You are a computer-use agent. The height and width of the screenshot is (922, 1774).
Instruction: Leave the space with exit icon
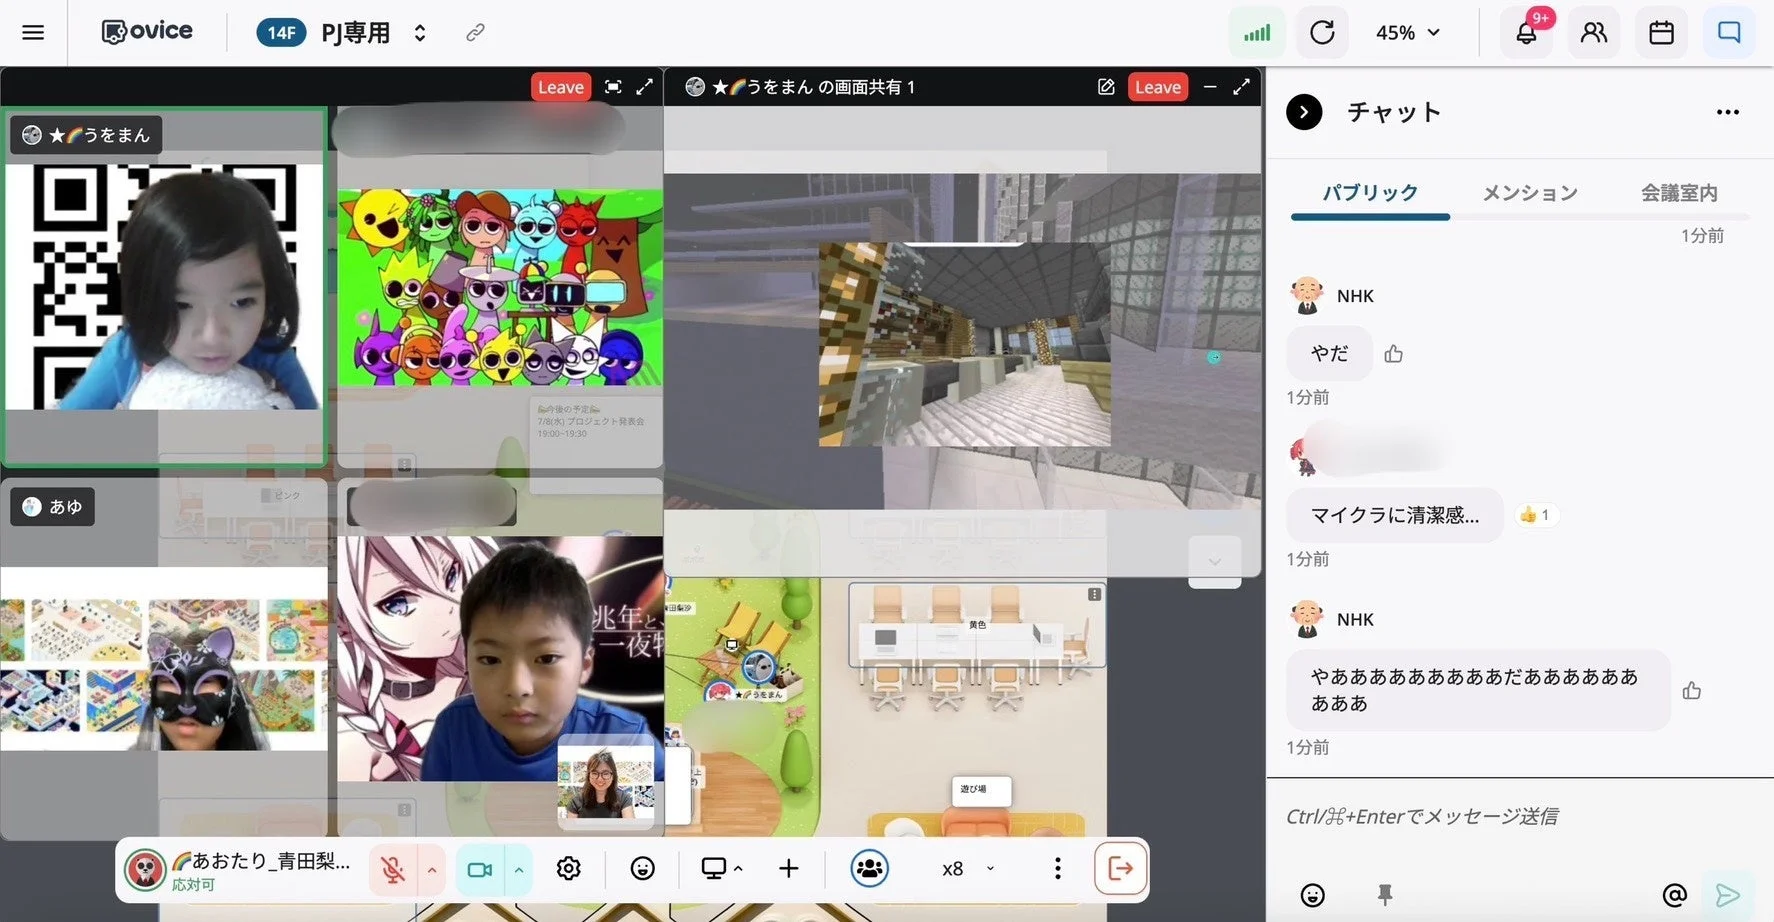pyautogui.click(x=1120, y=869)
